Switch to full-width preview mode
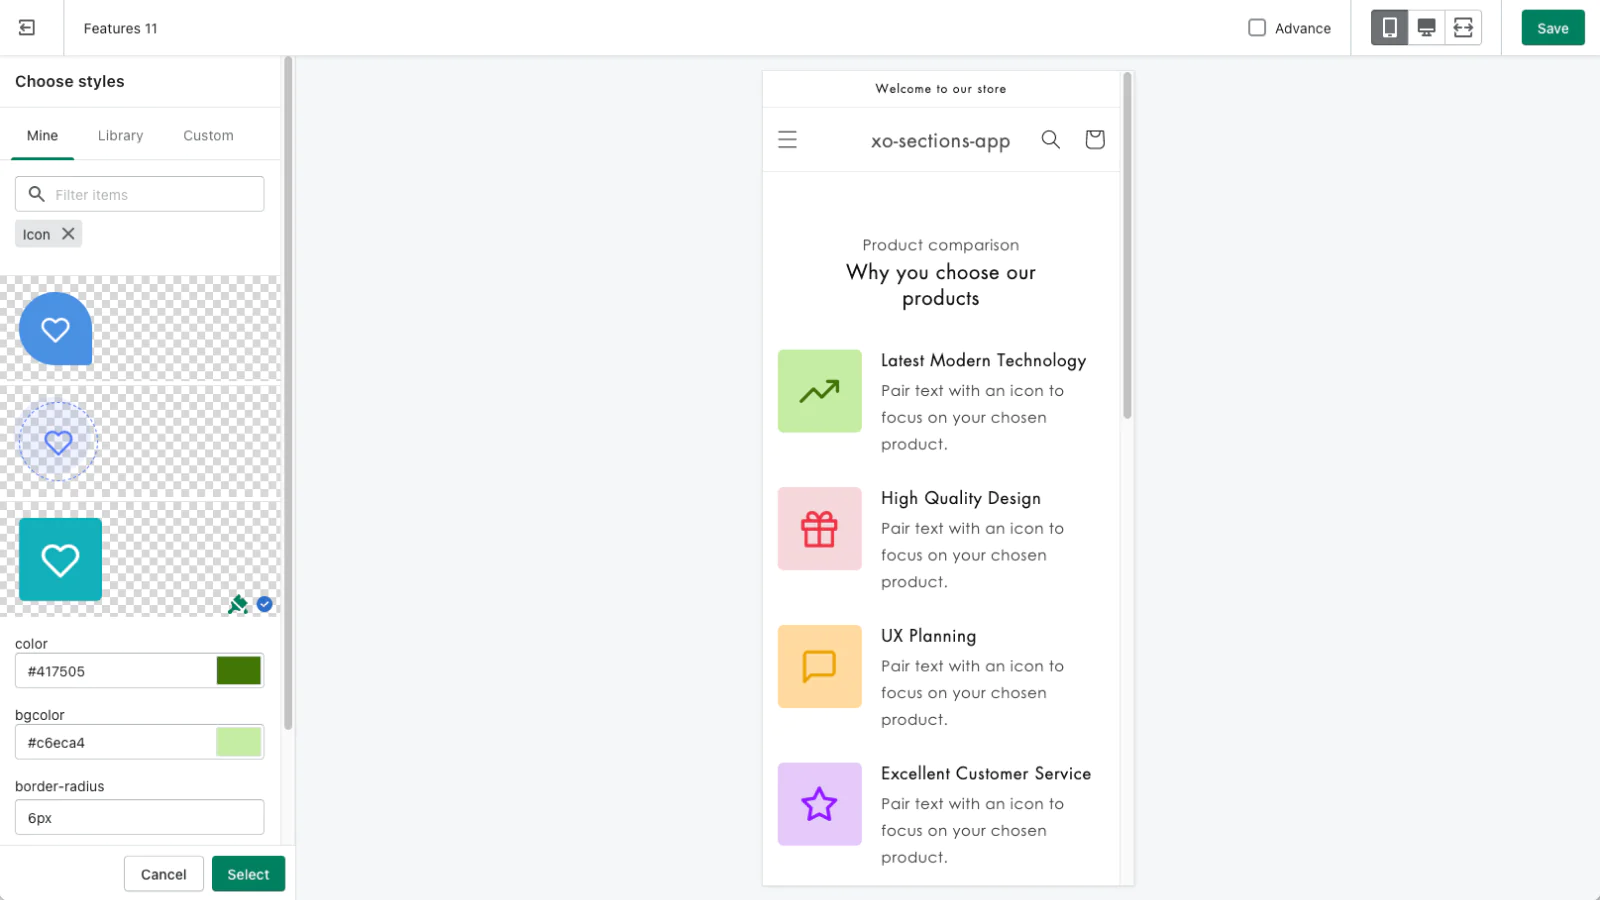 [x=1463, y=28]
